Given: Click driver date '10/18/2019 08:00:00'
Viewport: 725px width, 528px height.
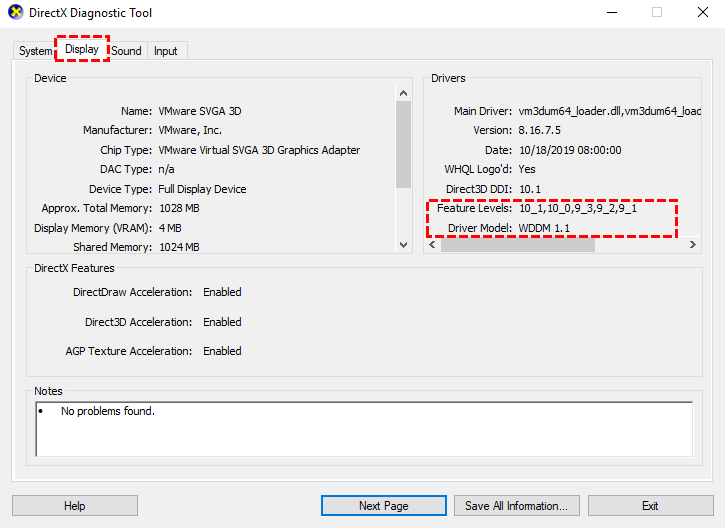Looking at the screenshot, I should [570, 150].
